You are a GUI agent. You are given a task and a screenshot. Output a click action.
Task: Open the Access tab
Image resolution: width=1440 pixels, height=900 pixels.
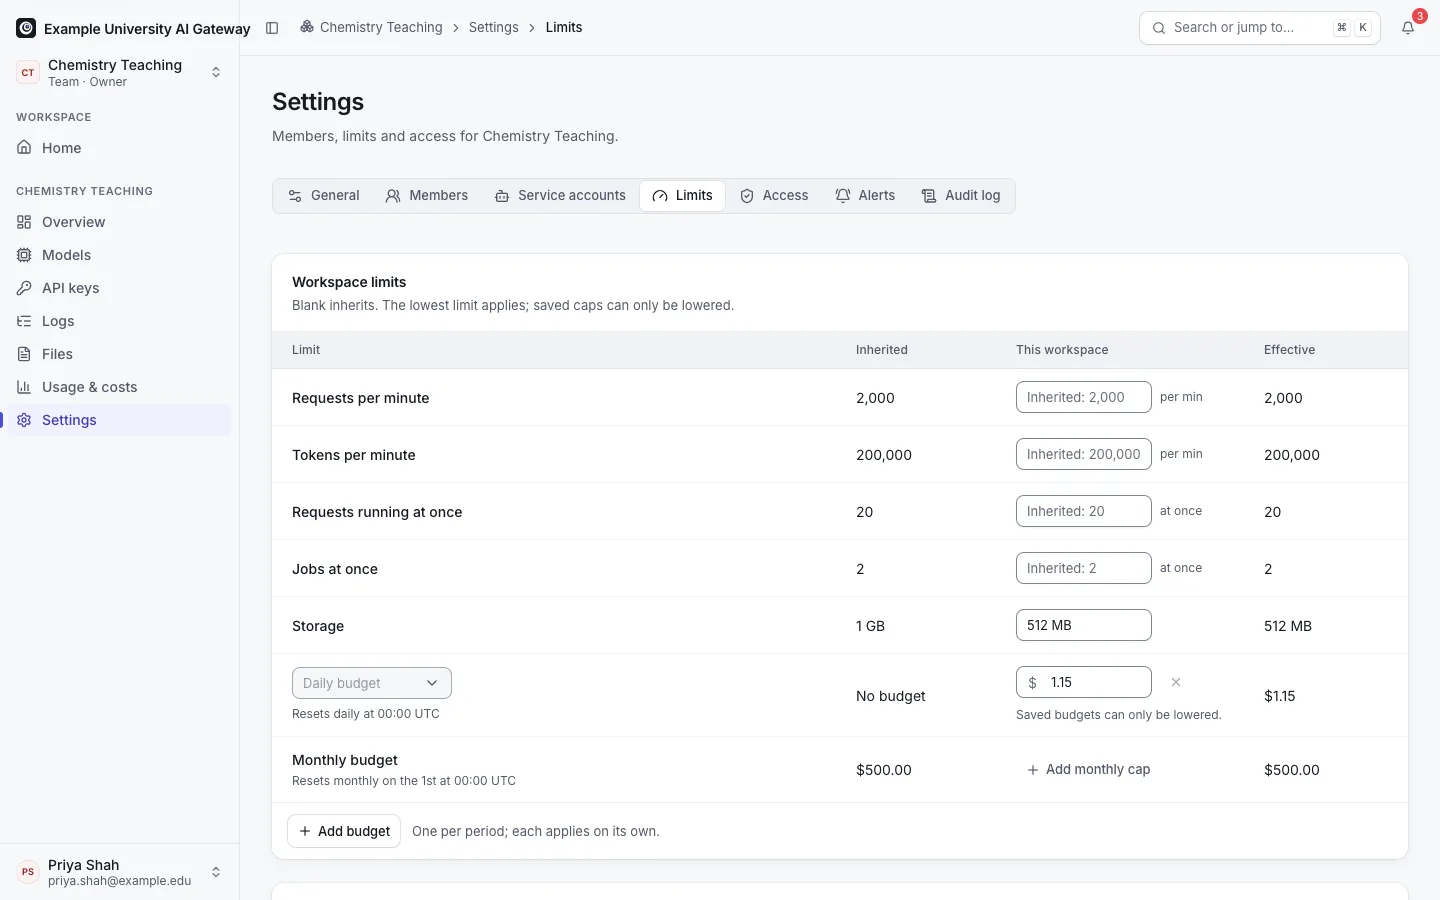tap(774, 196)
